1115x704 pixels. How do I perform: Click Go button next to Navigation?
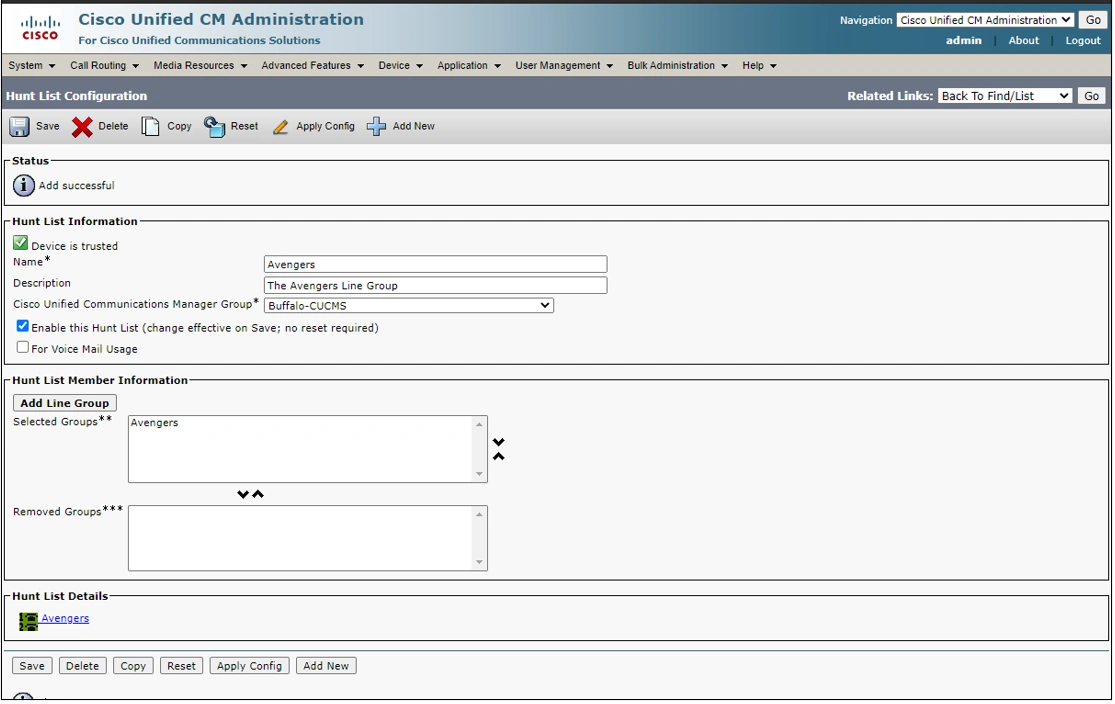[1093, 20]
